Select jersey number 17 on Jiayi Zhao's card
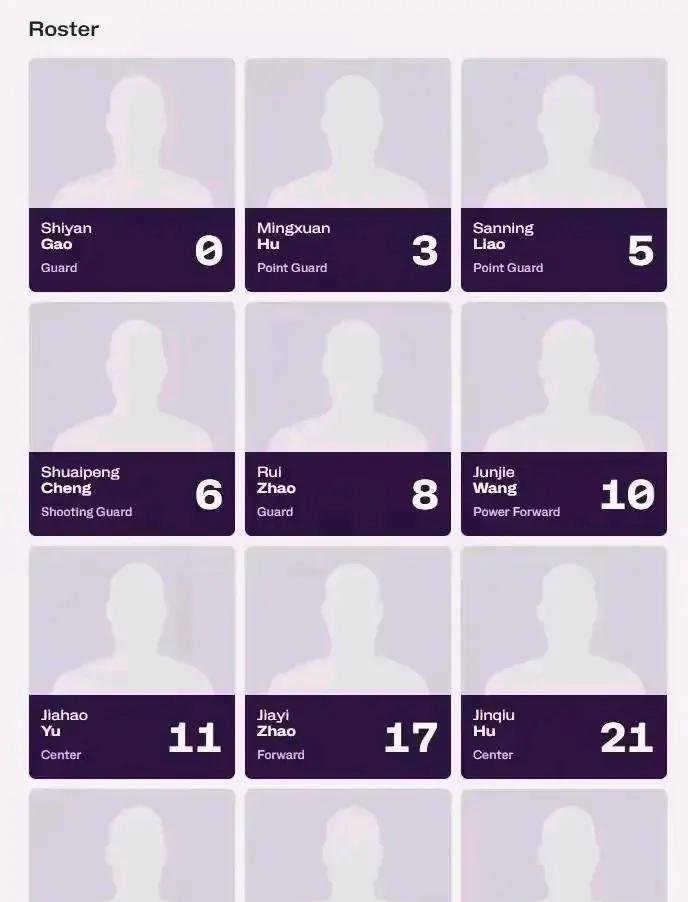This screenshot has height=902, width=688. coord(410,738)
